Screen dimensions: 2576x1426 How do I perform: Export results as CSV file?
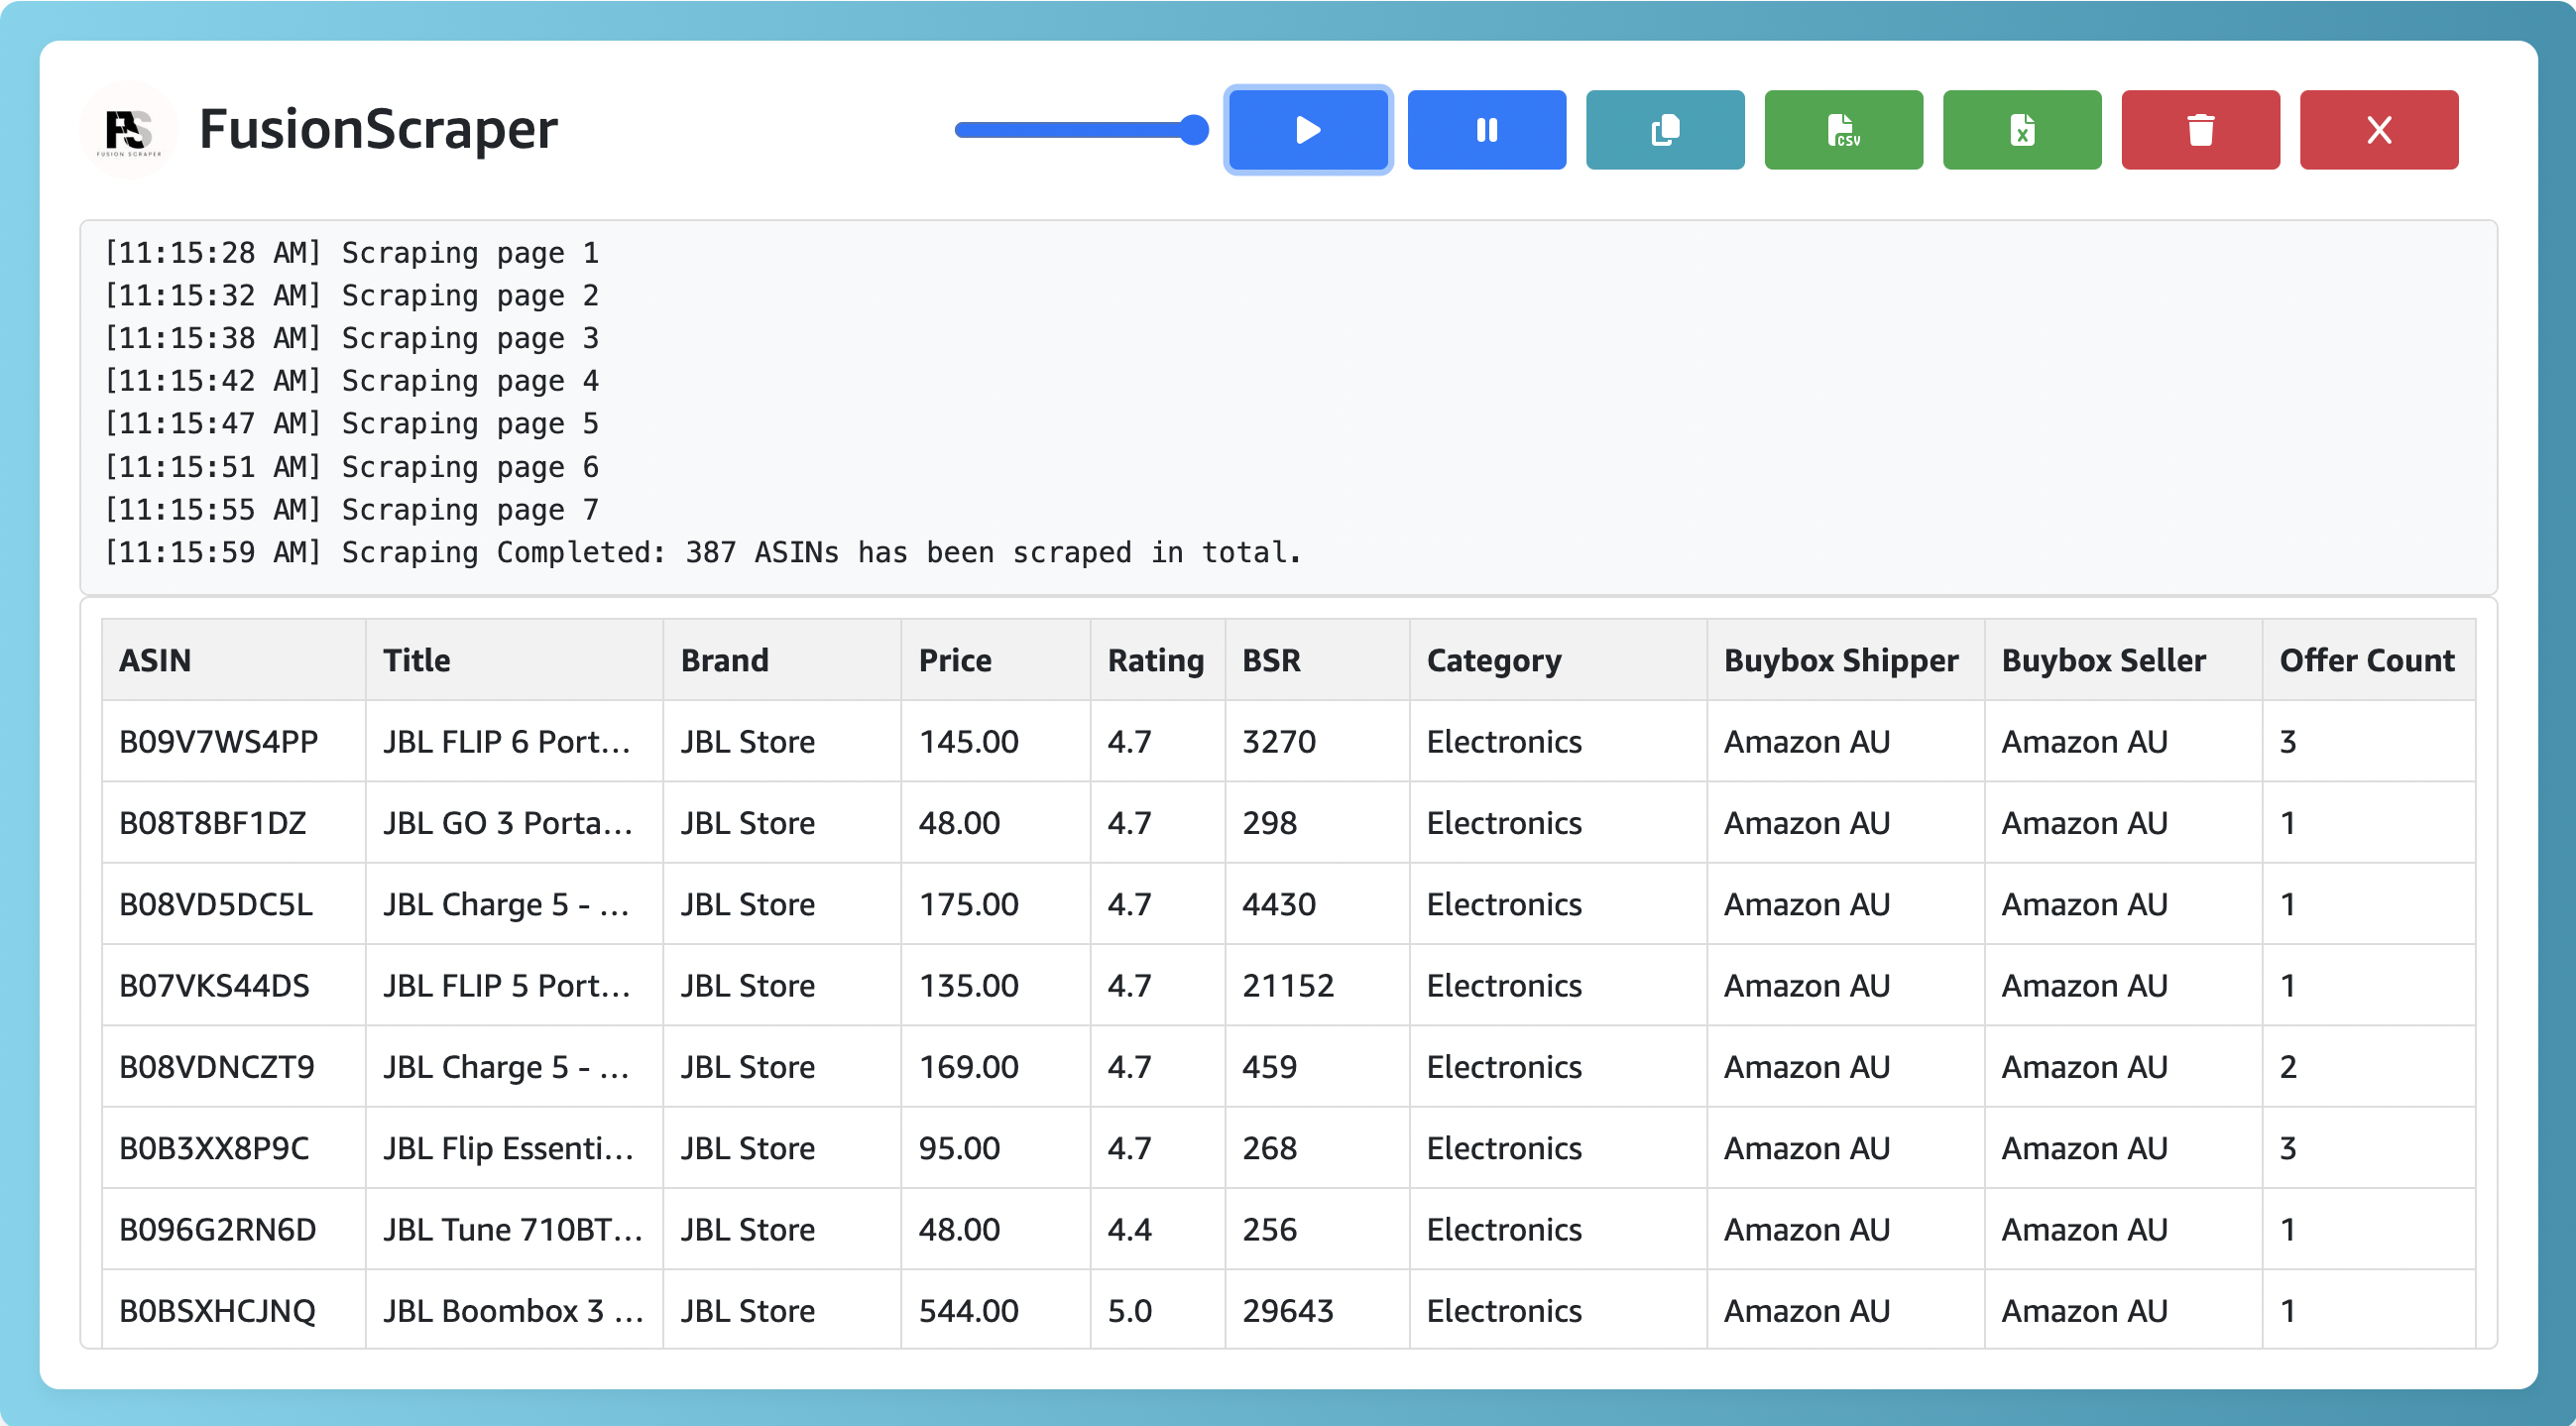(1844, 130)
